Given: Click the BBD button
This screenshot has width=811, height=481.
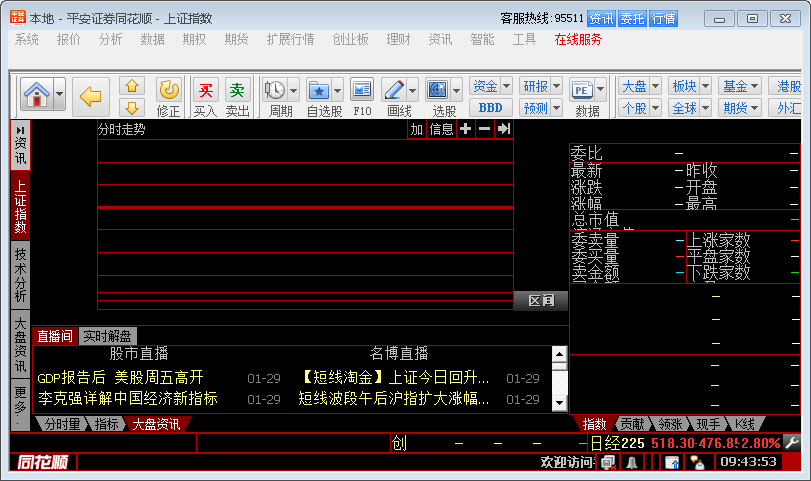Looking at the screenshot, I should [x=491, y=108].
